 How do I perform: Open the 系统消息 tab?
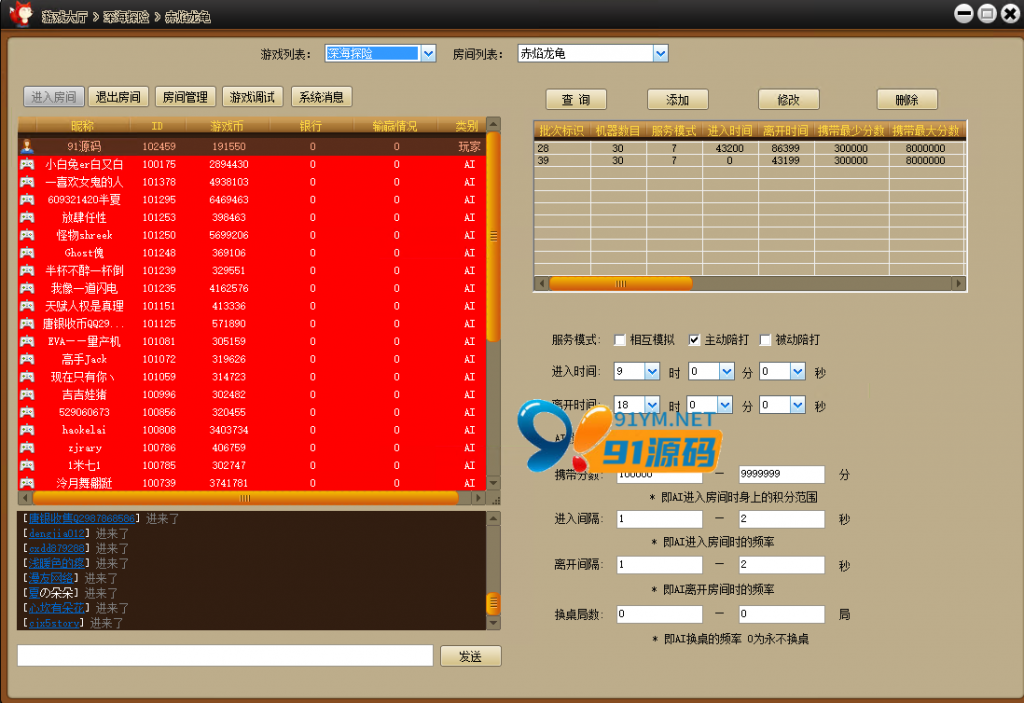(321, 97)
